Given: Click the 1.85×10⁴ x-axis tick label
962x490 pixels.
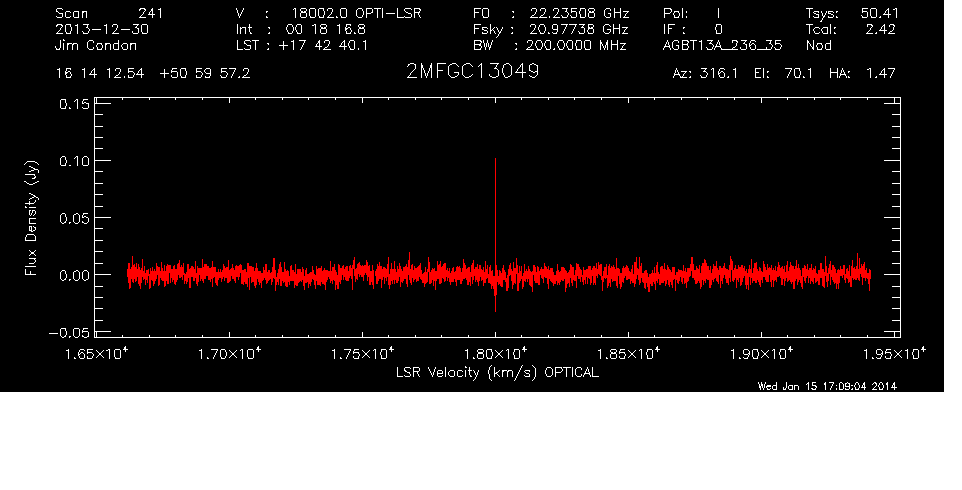Looking at the screenshot, I should click(629, 354).
